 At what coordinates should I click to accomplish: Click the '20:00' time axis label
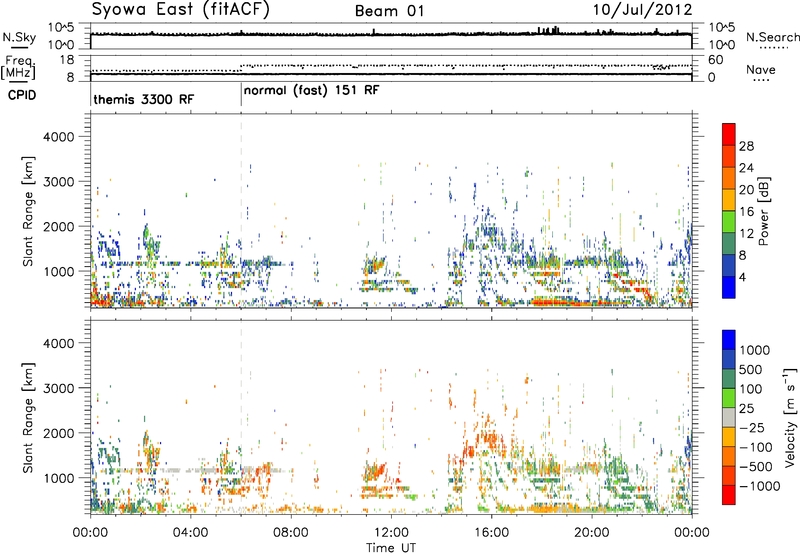click(592, 533)
